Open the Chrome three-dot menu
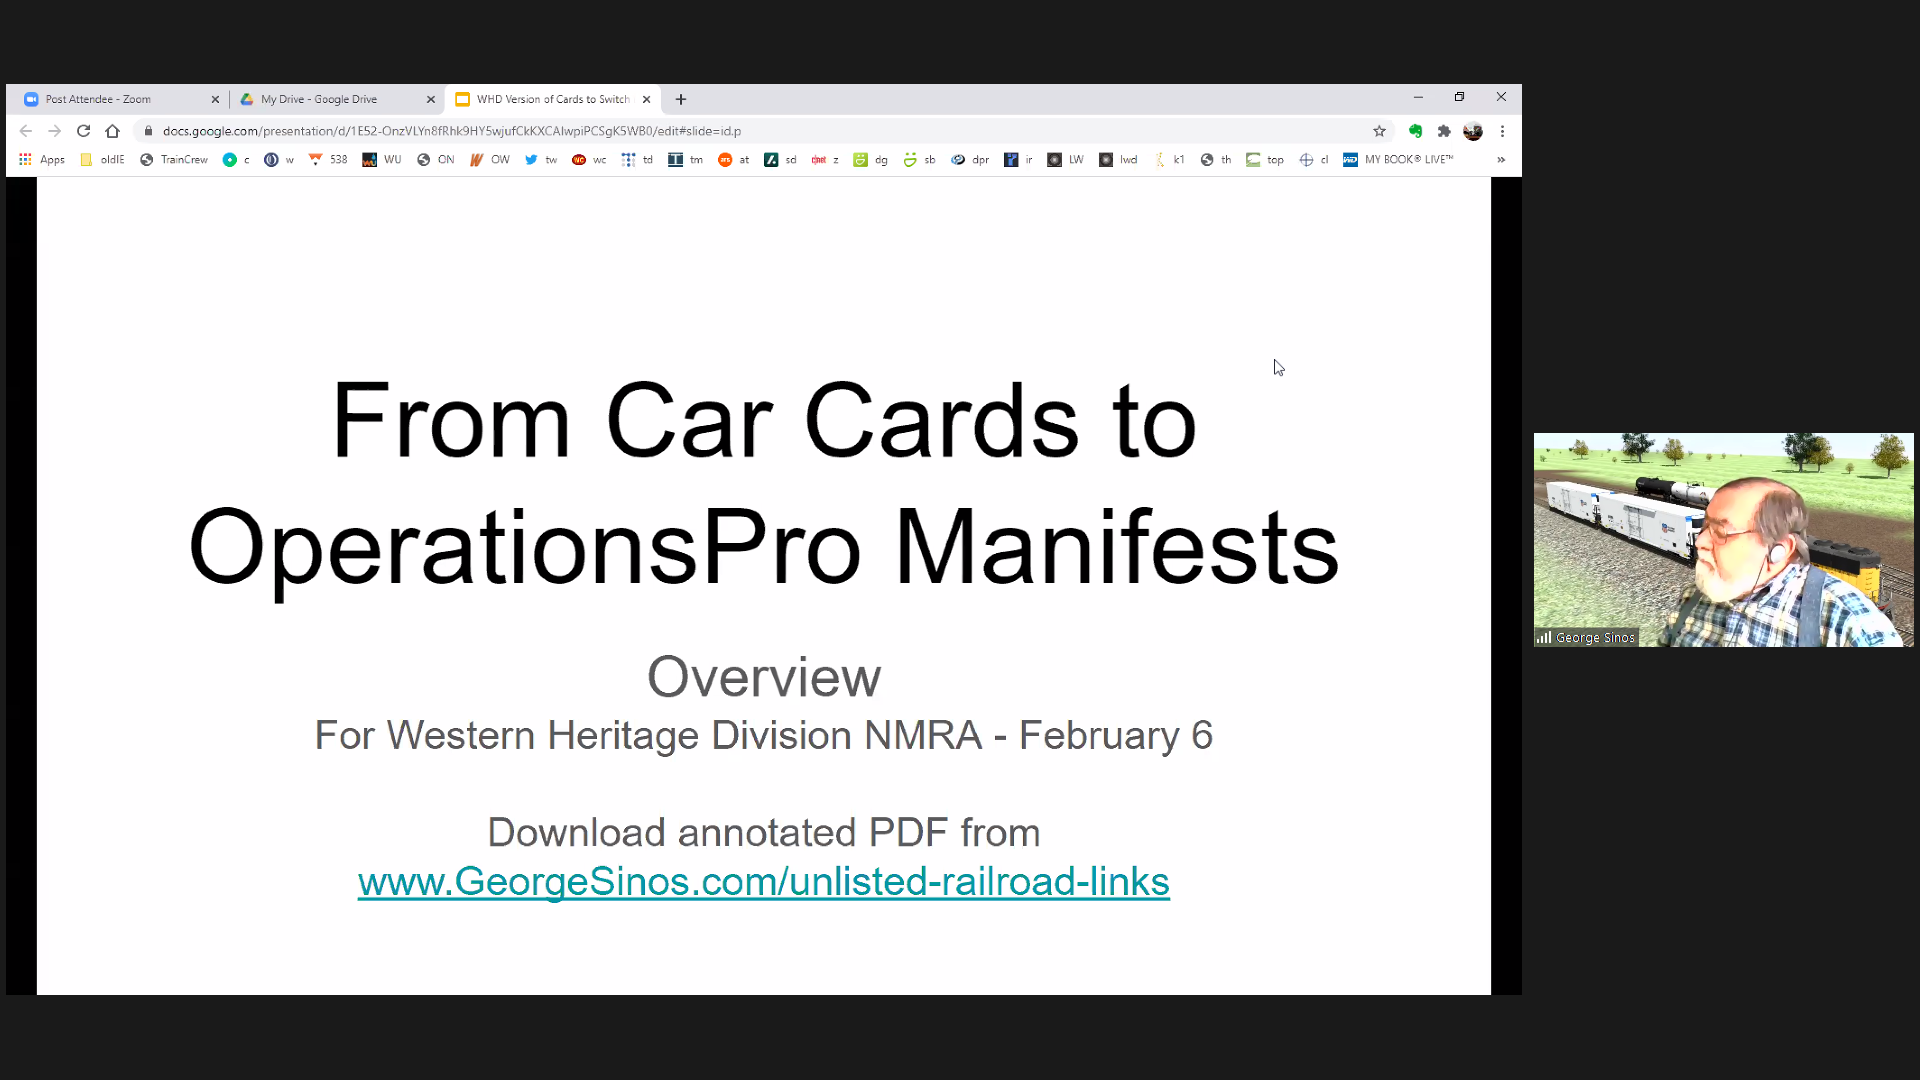Screen dimensions: 1920x1080 point(1502,131)
